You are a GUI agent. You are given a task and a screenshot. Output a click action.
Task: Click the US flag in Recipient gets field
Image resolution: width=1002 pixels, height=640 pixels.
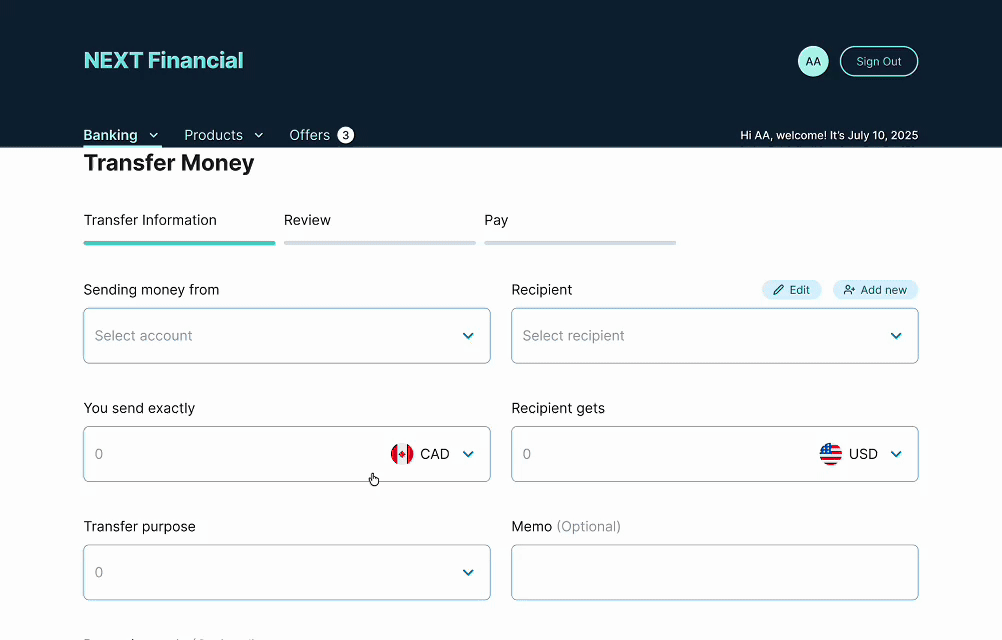tap(831, 453)
